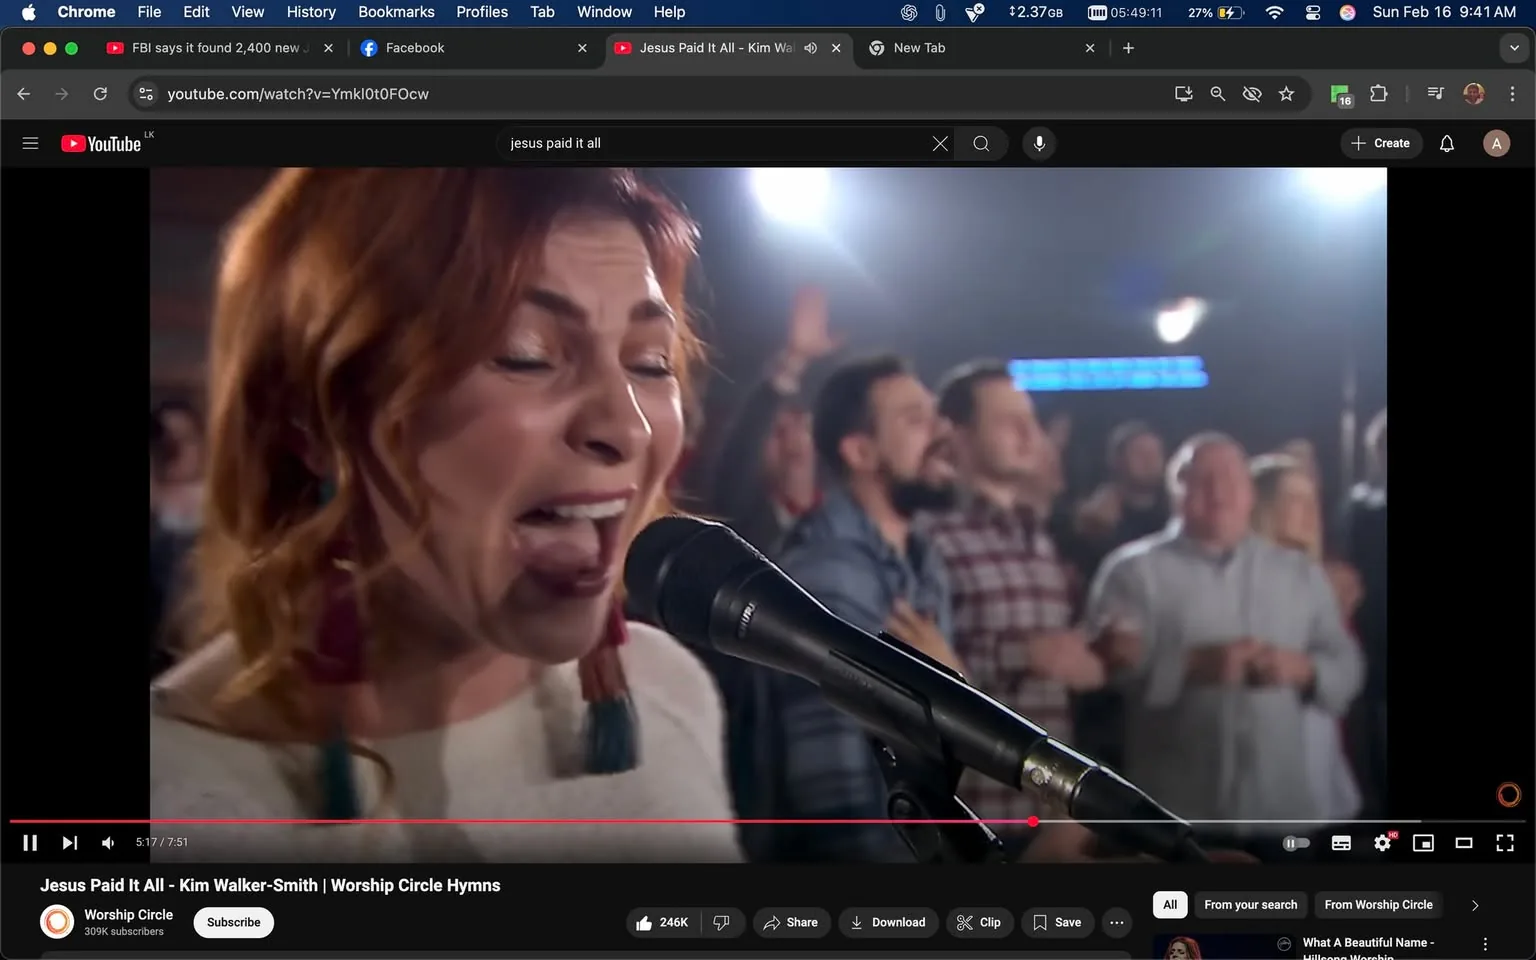Screen dimensions: 1536x960
Task: Switch to theater mode
Action: coord(1464,842)
